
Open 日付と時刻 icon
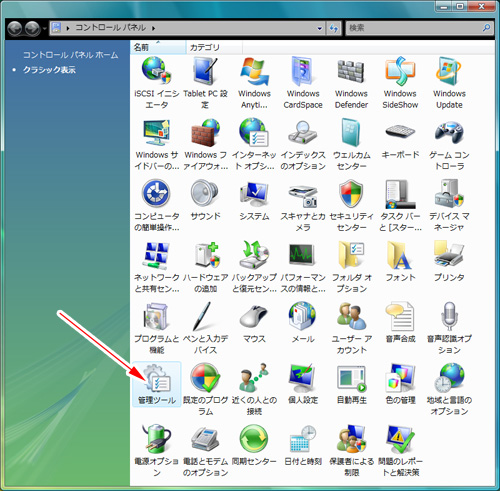303,439
